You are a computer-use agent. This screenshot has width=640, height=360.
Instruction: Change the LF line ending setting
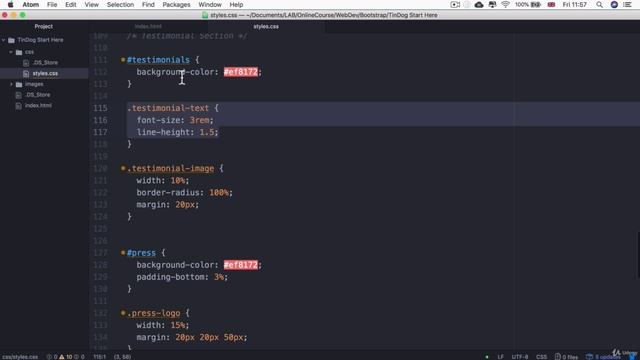point(500,357)
